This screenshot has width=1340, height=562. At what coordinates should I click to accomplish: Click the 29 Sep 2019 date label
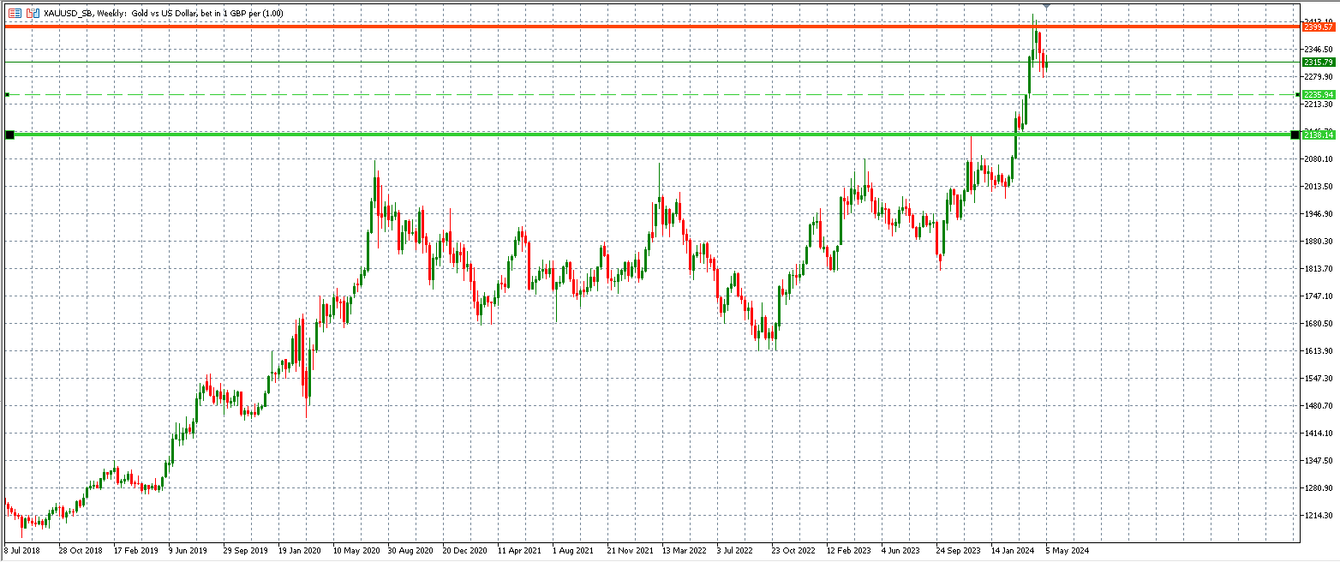pos(245,550)
